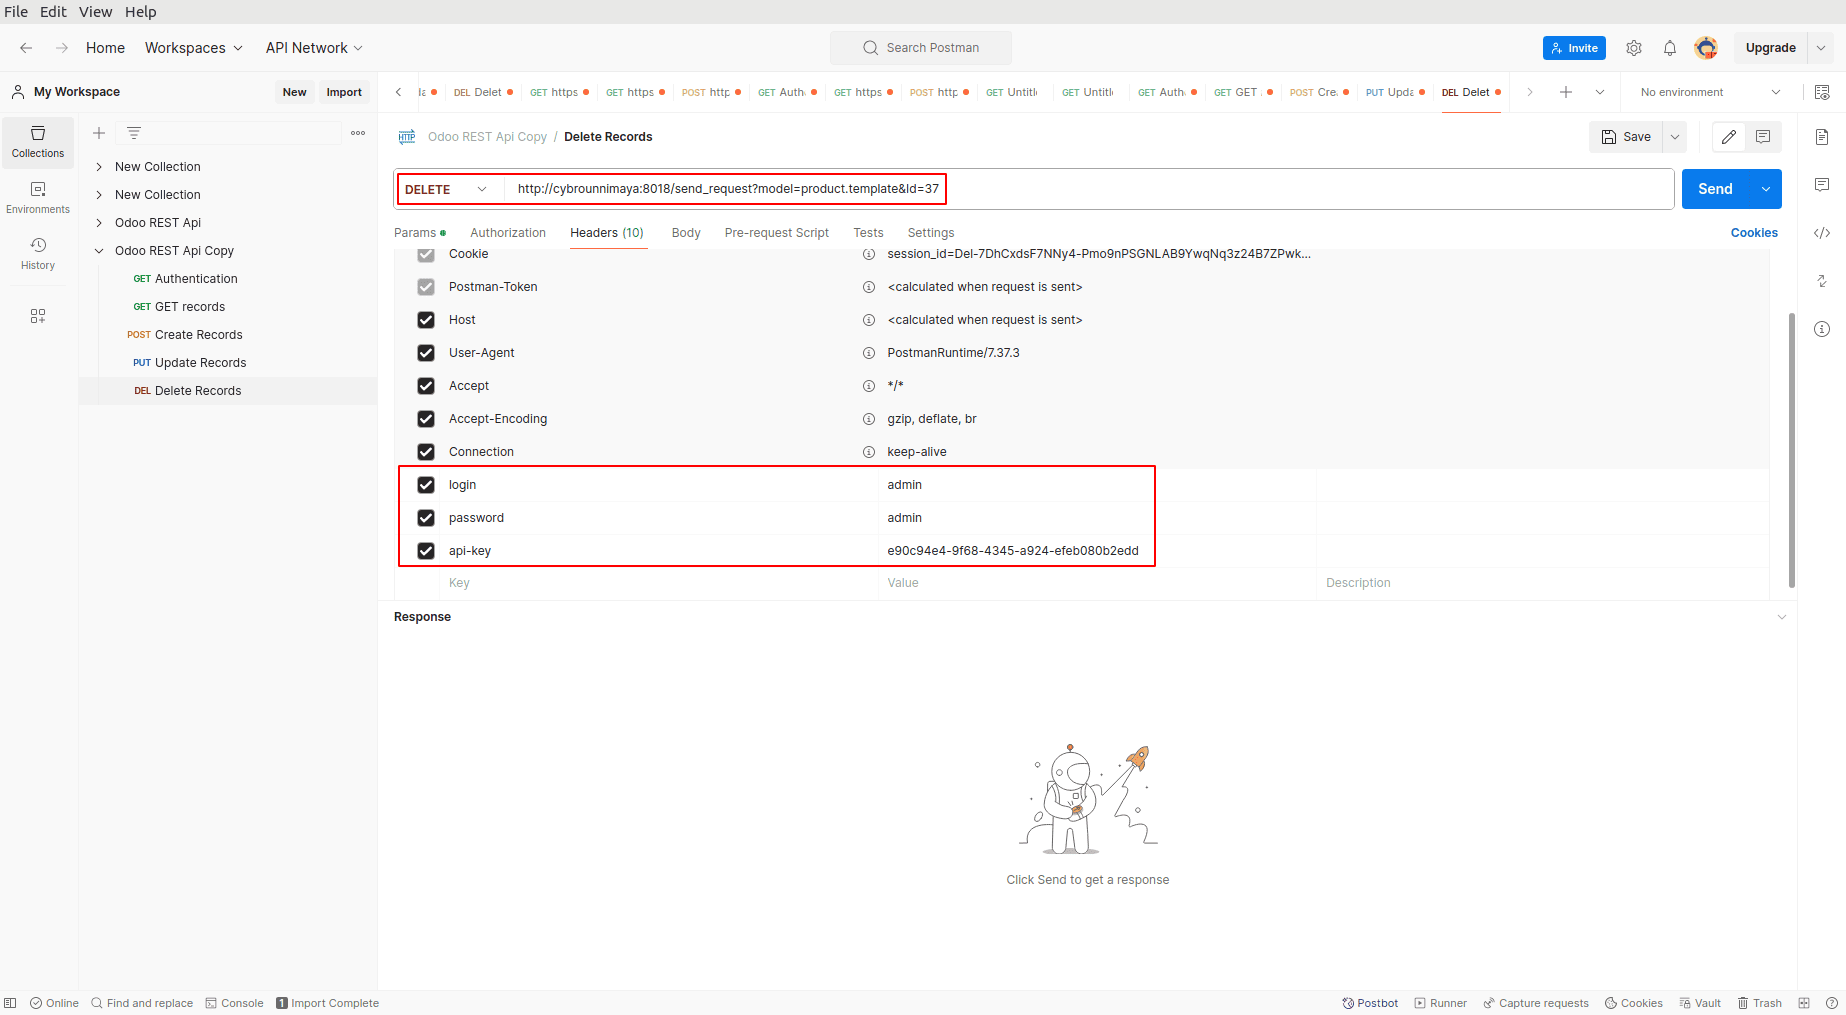Open Runner in status bar

tap(1440, 1003)
